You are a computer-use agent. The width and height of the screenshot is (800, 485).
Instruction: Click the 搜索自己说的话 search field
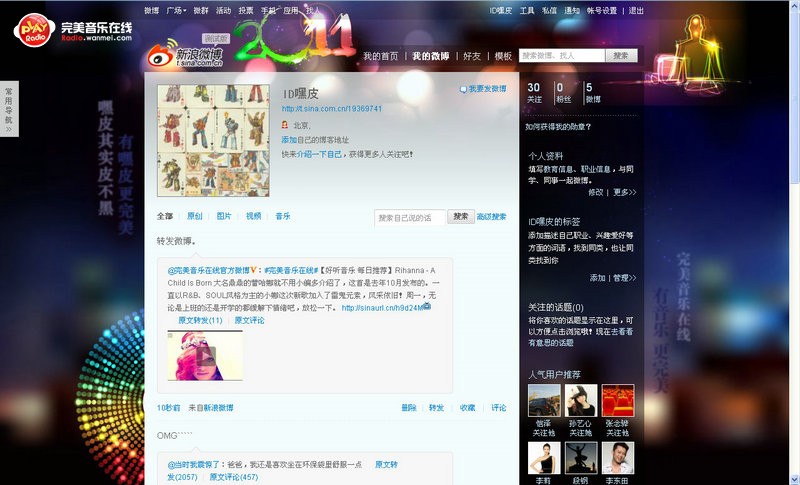coord(410,217)
